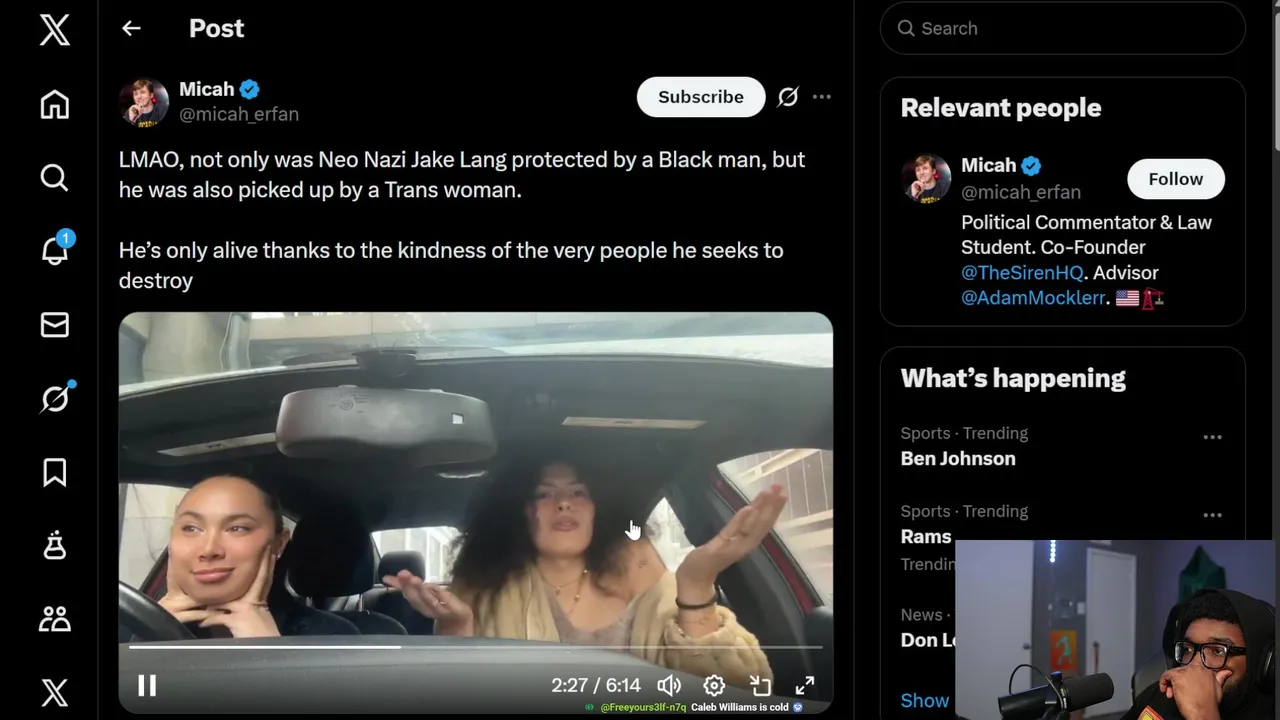
Task: Open Grok icon in sidebar
Action: (55, 398)
